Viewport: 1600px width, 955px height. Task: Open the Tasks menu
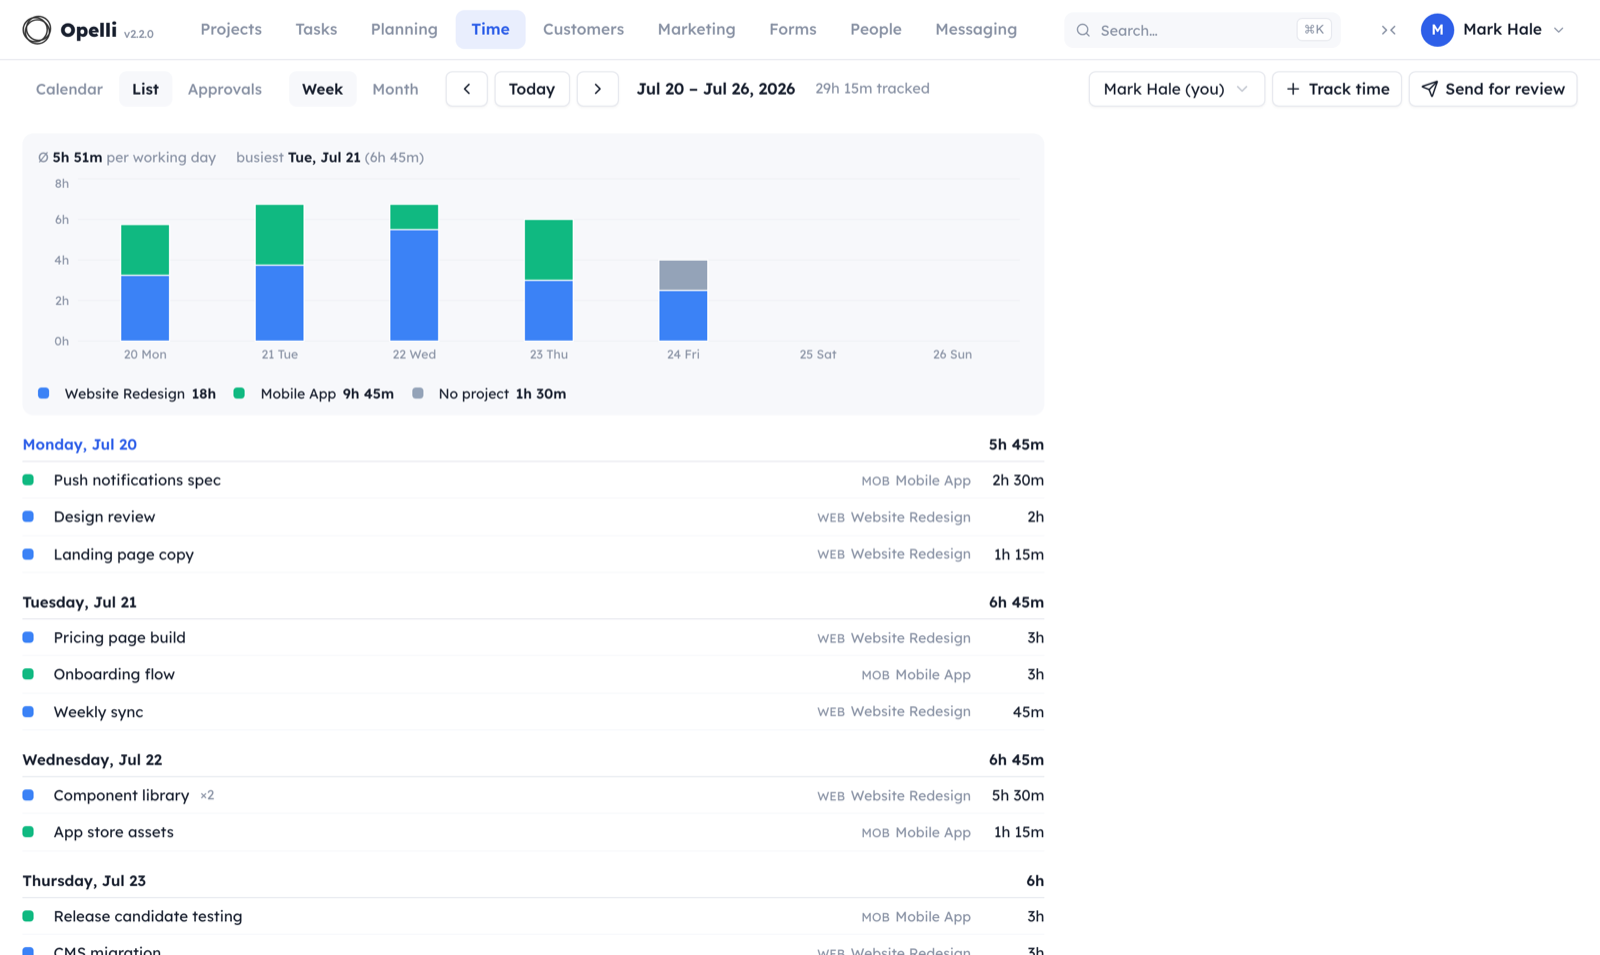pos(316,30)
